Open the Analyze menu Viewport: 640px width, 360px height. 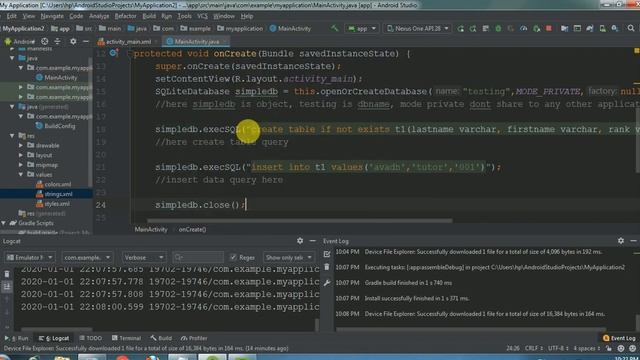pyautogui.click(x=99, y=16)
